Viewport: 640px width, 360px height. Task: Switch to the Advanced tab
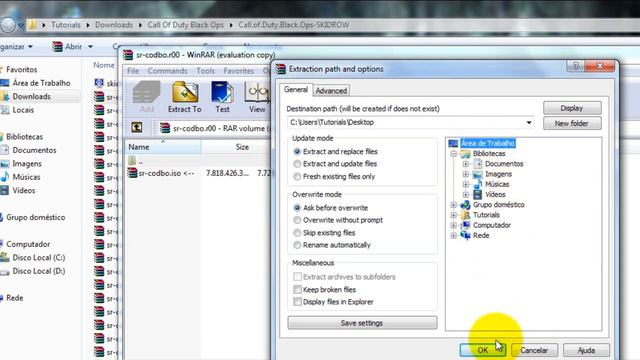[331, 91]
